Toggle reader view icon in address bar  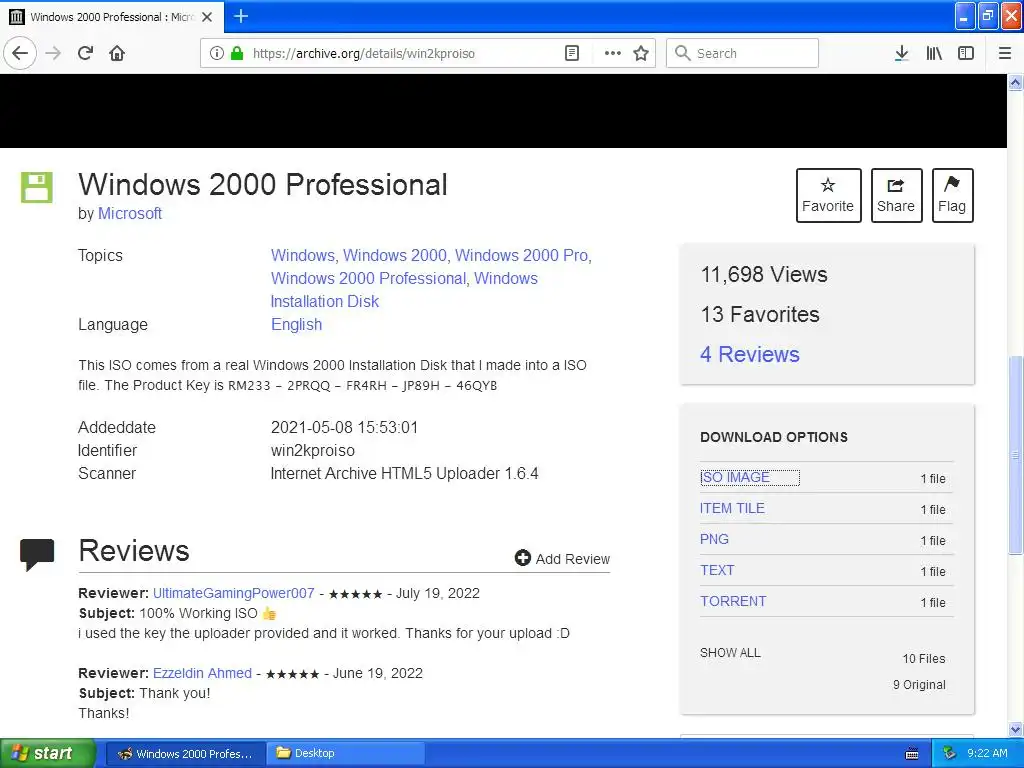(x=571, y=53)
